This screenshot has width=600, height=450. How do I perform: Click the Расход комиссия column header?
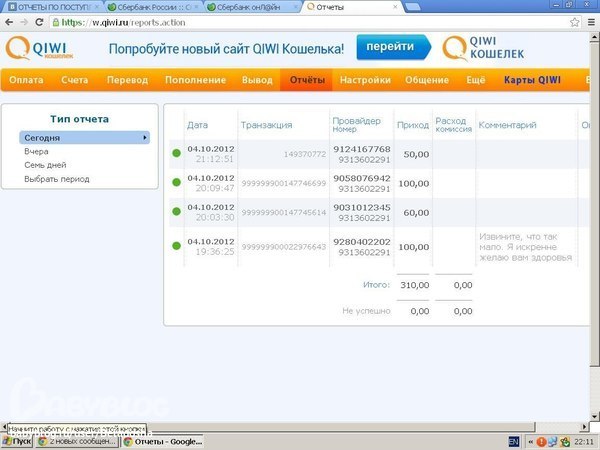click(453, 124)
